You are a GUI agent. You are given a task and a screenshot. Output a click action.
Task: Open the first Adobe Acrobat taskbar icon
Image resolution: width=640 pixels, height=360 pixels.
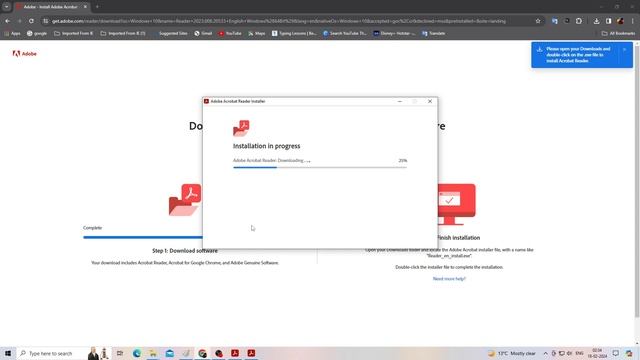[235, 353]
